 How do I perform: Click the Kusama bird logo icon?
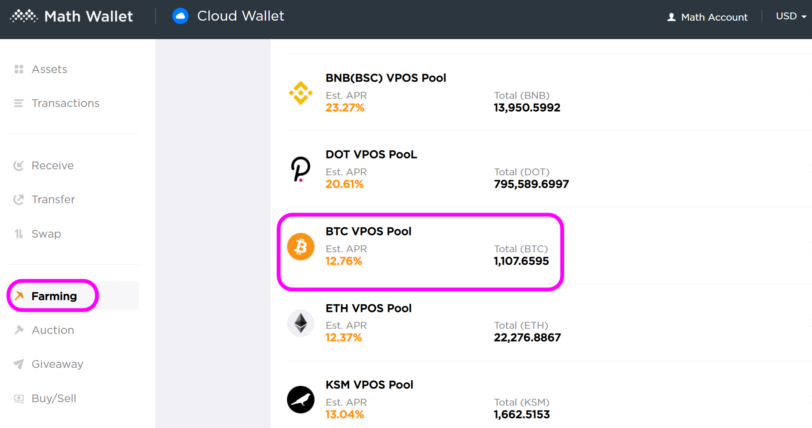[300, 400]
